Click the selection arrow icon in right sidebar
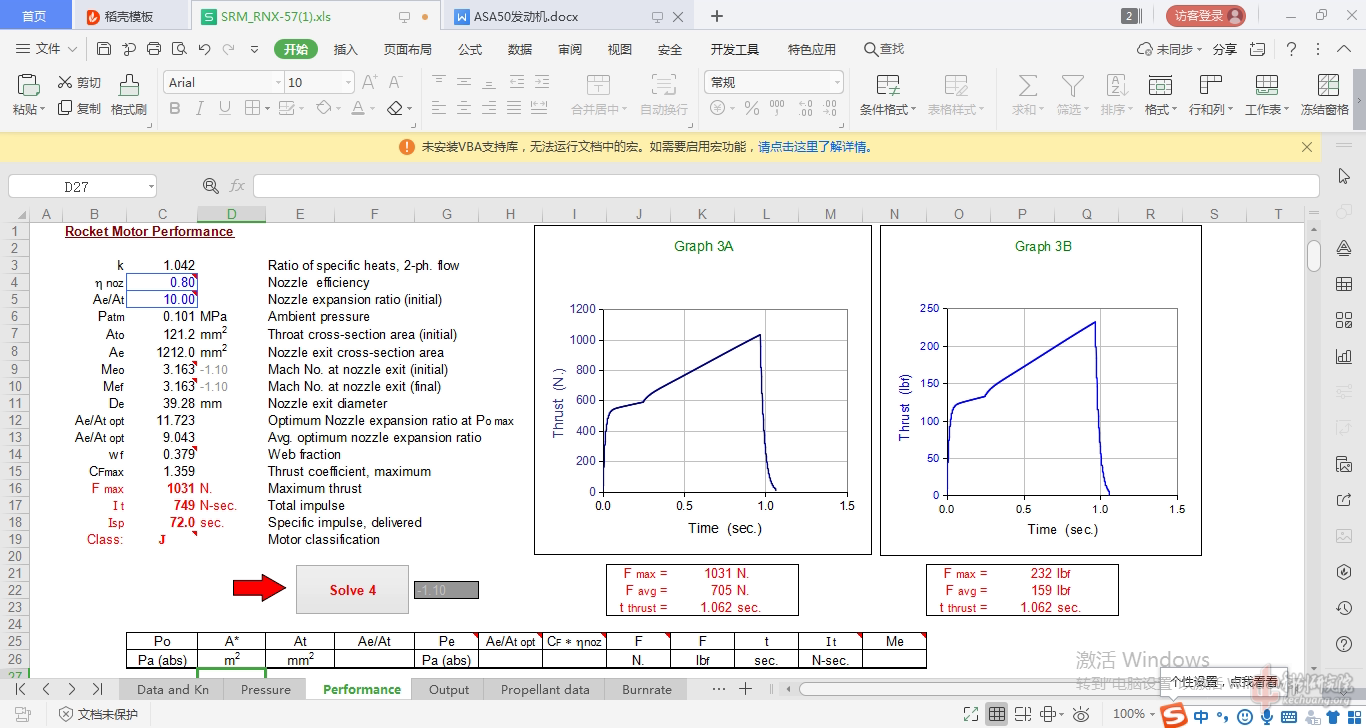The image size is (1366, 728). coord(1344,176)
